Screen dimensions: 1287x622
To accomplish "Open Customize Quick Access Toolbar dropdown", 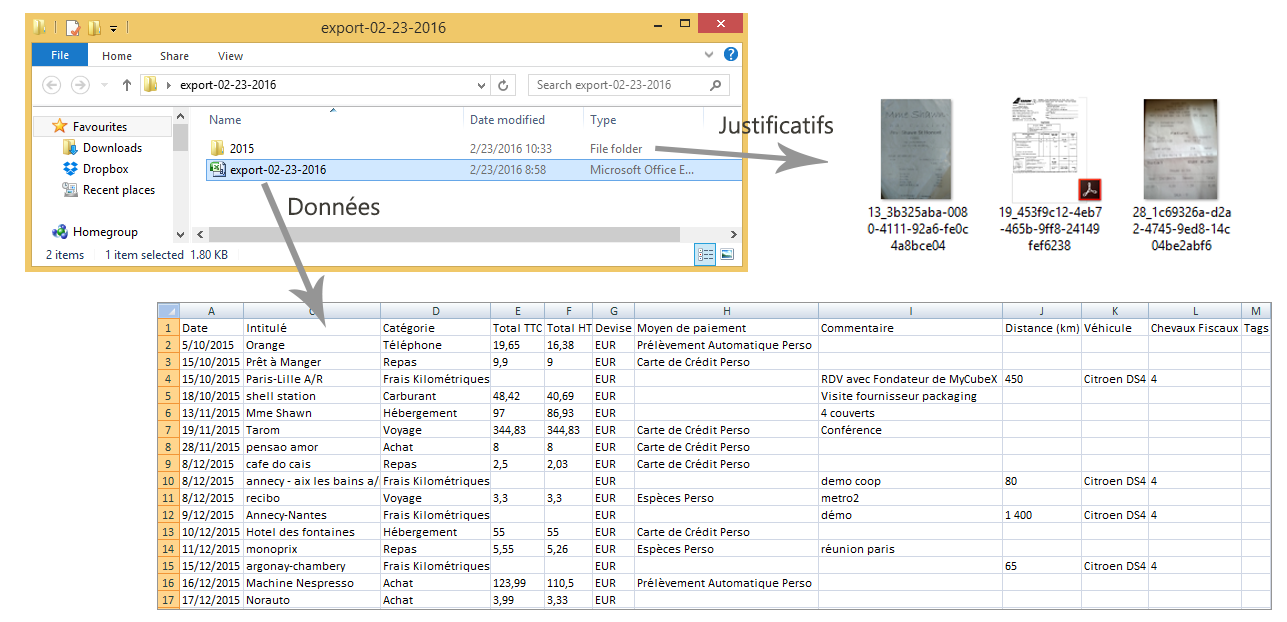I will click(x=113, y=29).
